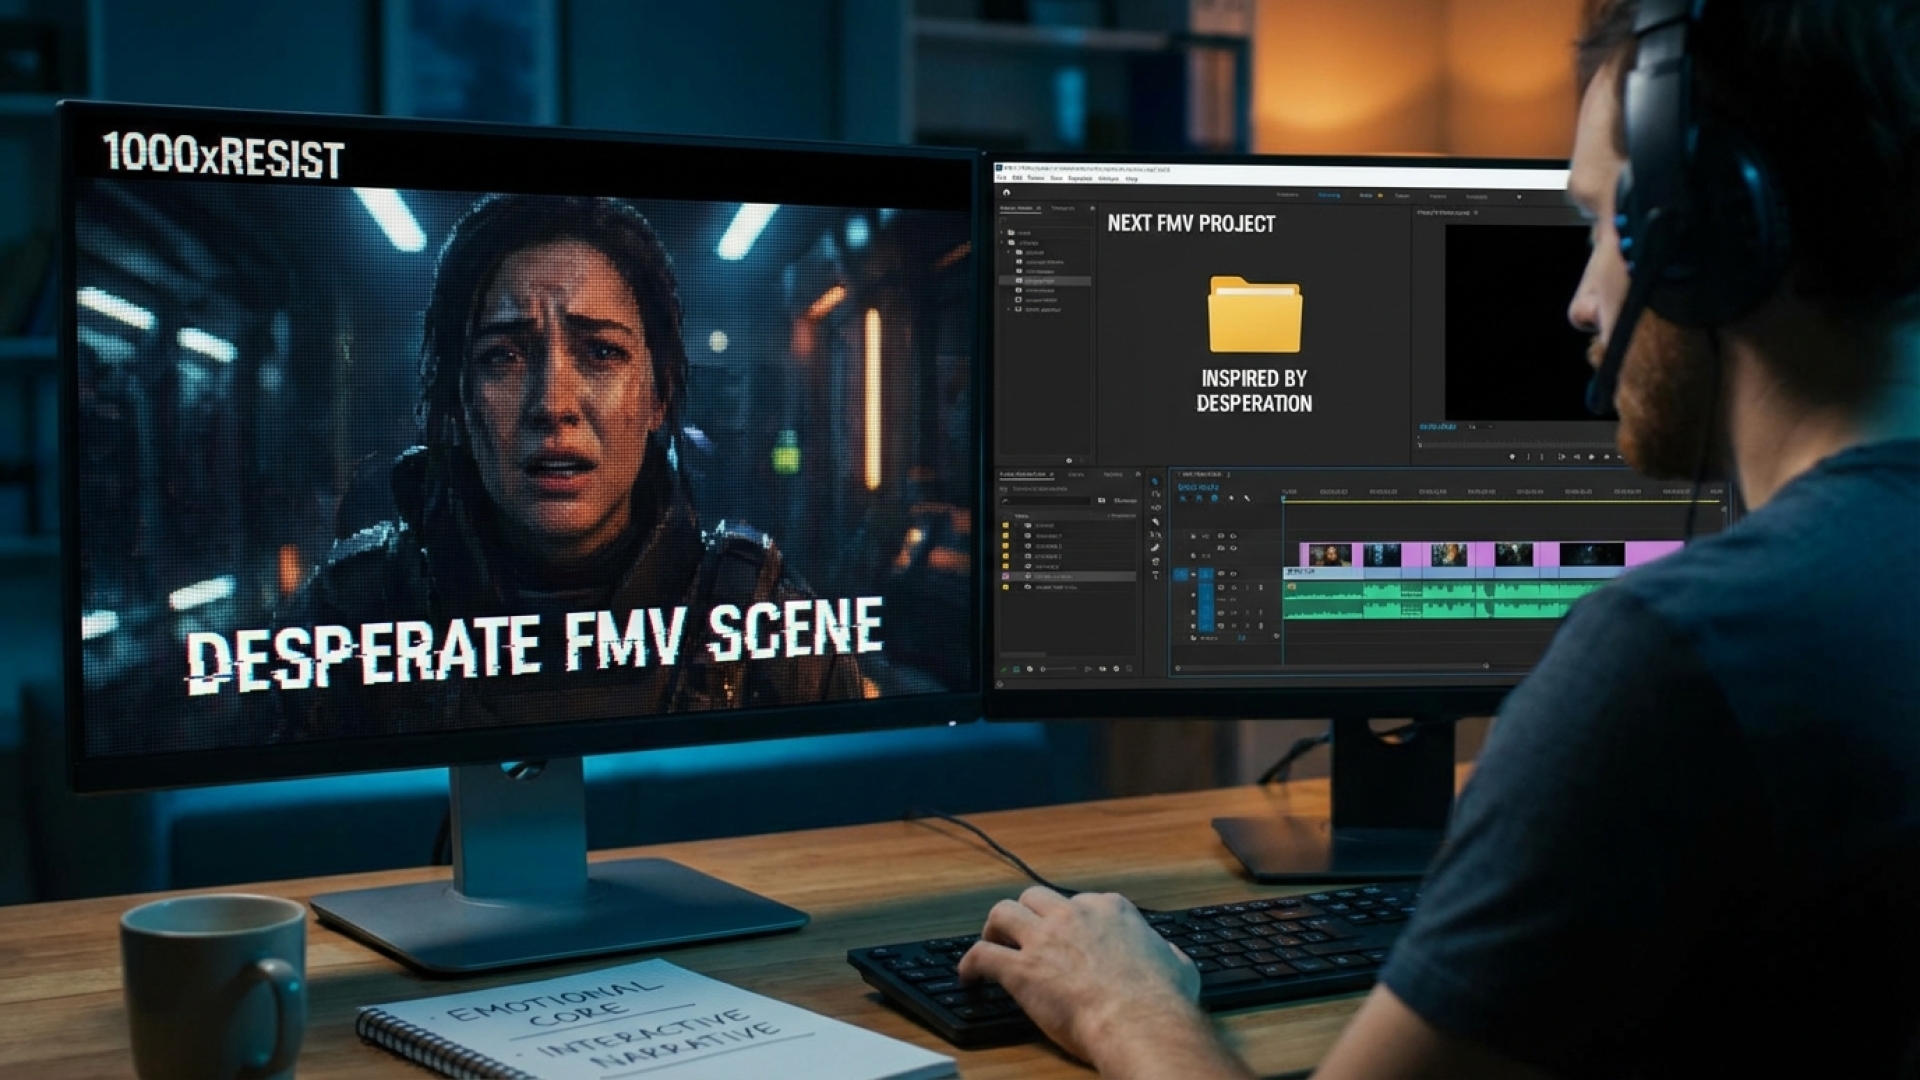The image size is (1920, 1080).
Task: Select the Hand tool
Action: point(1156,562)
